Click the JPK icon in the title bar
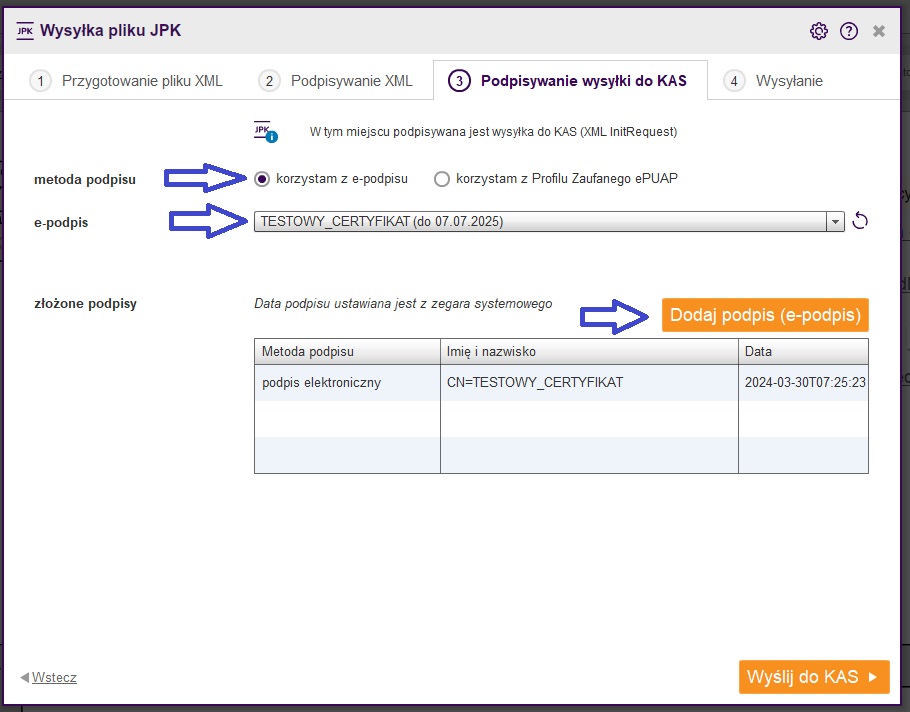 coord(25,31)
